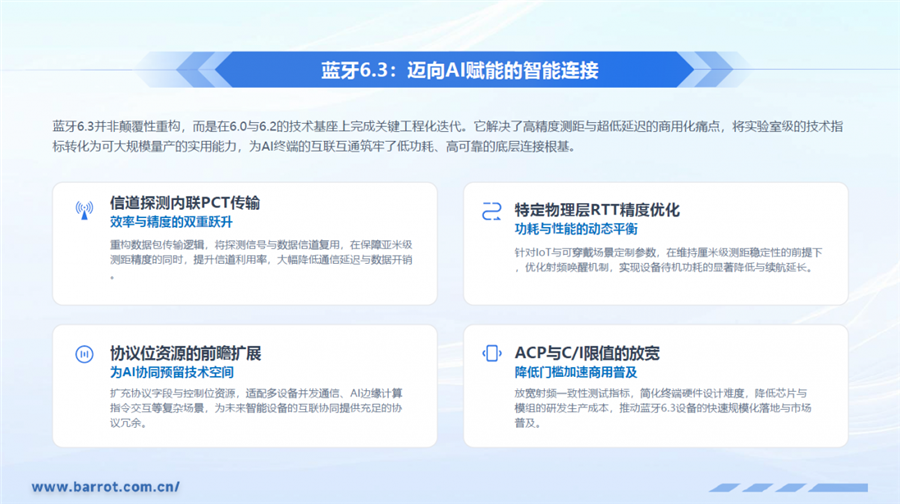The width and height of the screenshot is (900, 504).
Task: Click the description starting 针对IoT与可穿戴场景
Action: 668,260
